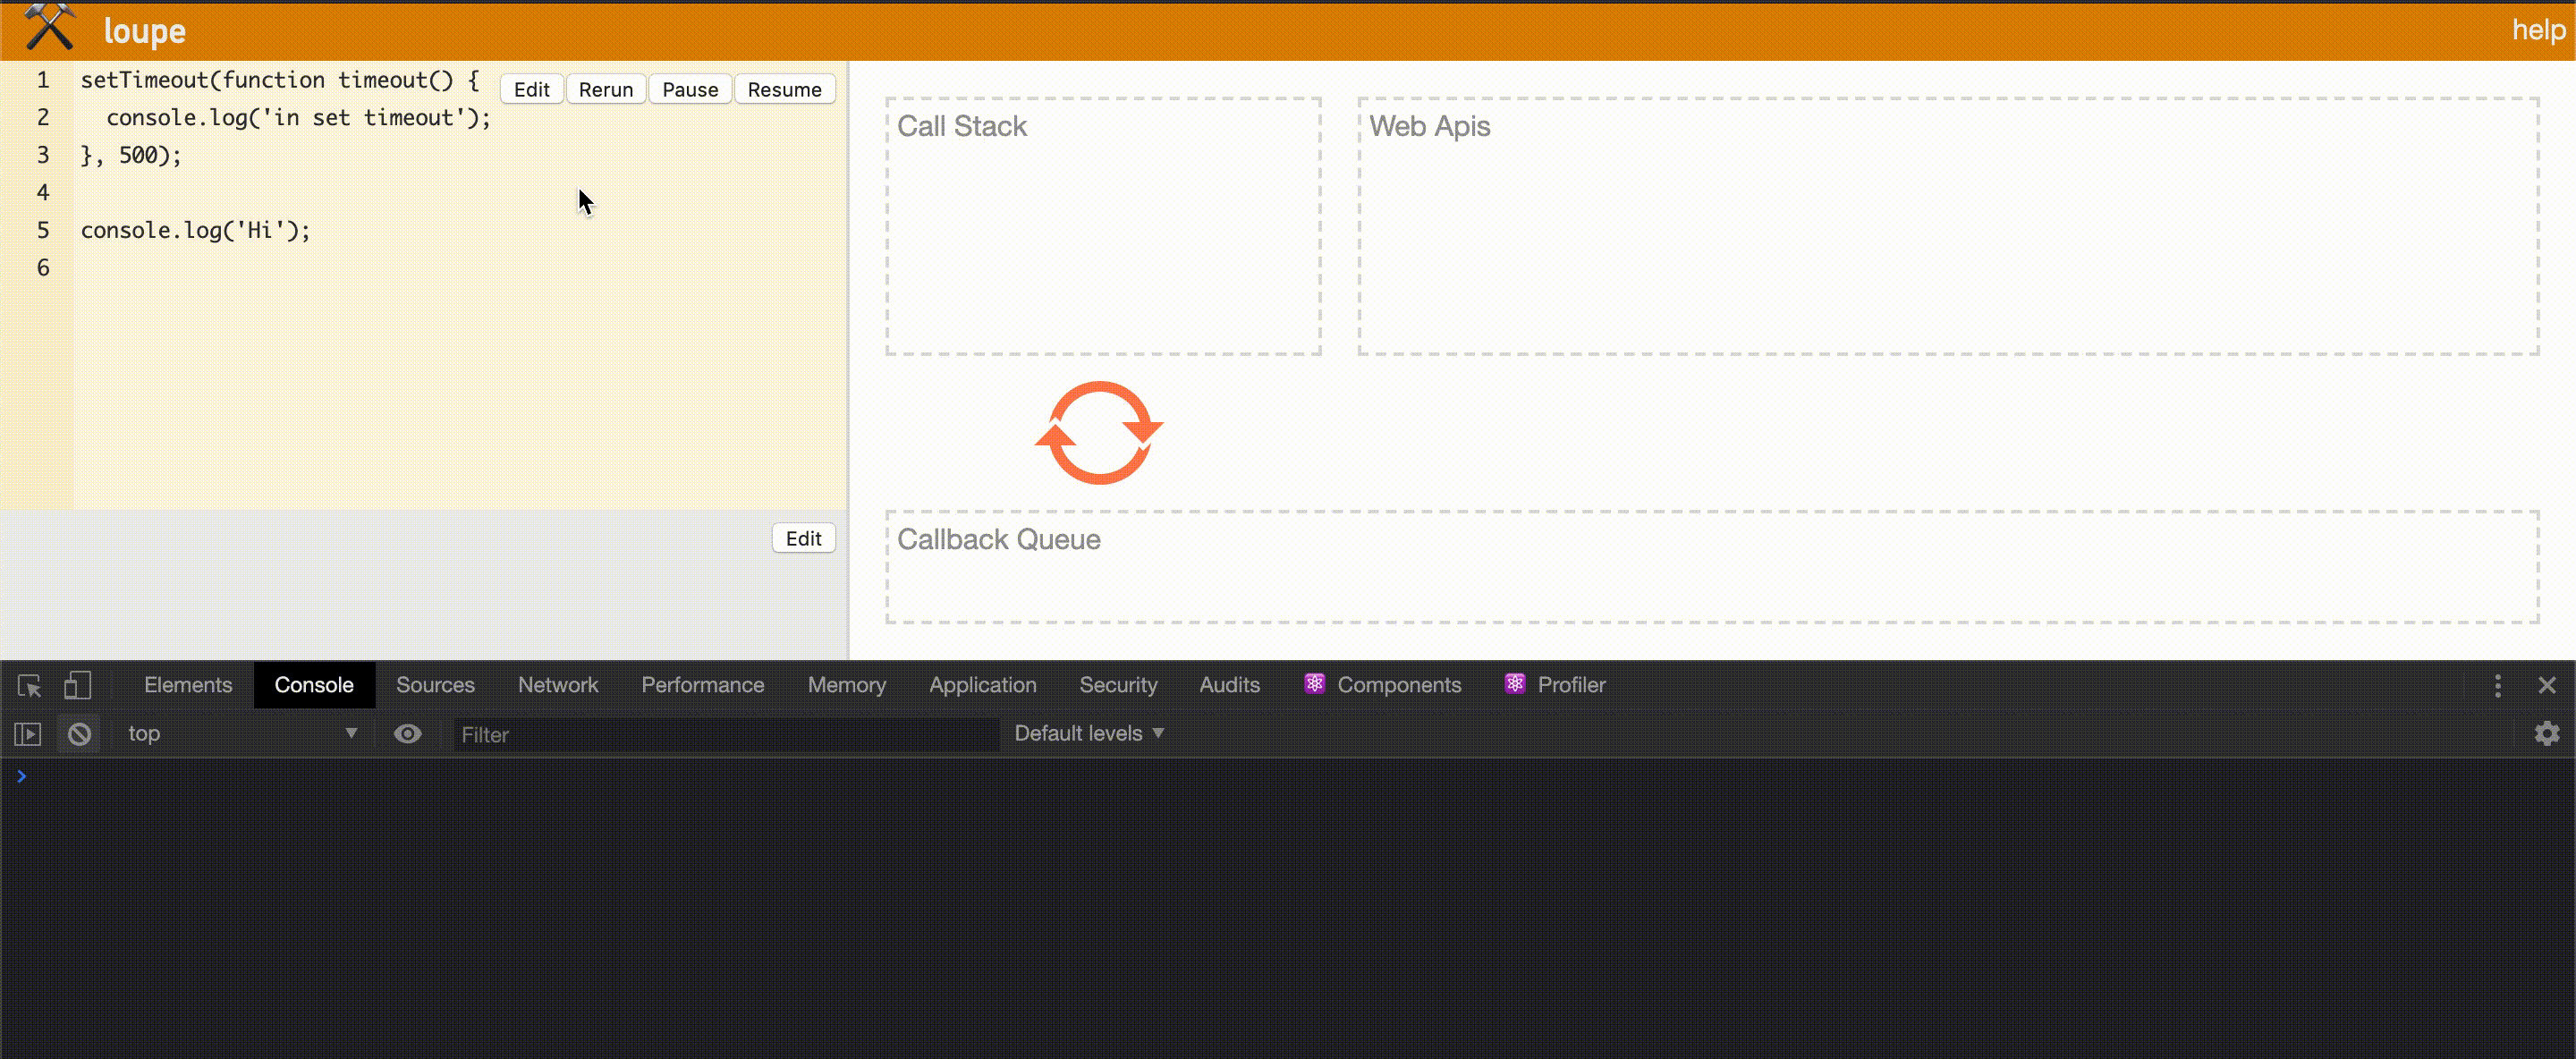This screenshot has height=1059, width=2576.
Task: Open the DevTools three-dot menu
Action: [x=2497, y=685]
